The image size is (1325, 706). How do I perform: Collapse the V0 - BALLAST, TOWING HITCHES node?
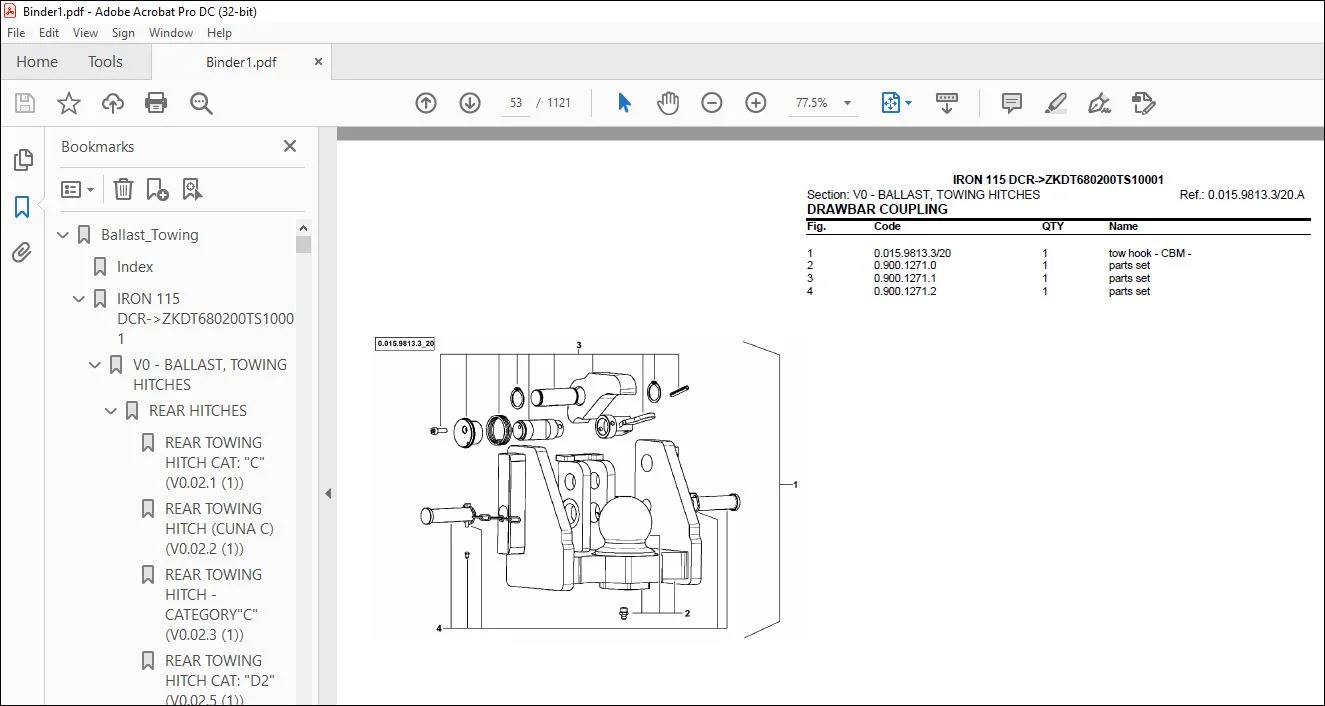pyautogui.click(x=96, y=365)
